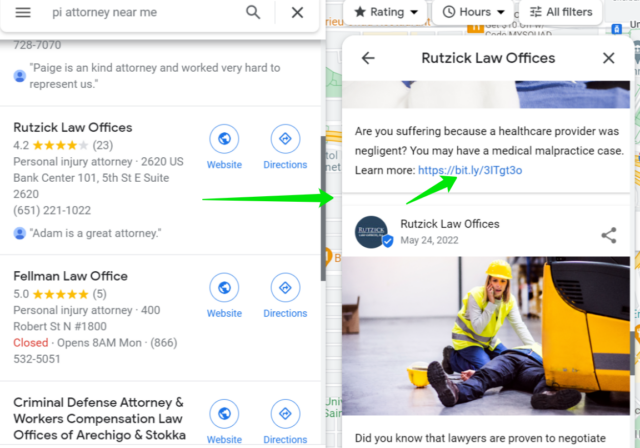This screenshot has width=640, height=448.
Task: Select the Rutzick Law Offices listing title
Action: coord(73,128)
